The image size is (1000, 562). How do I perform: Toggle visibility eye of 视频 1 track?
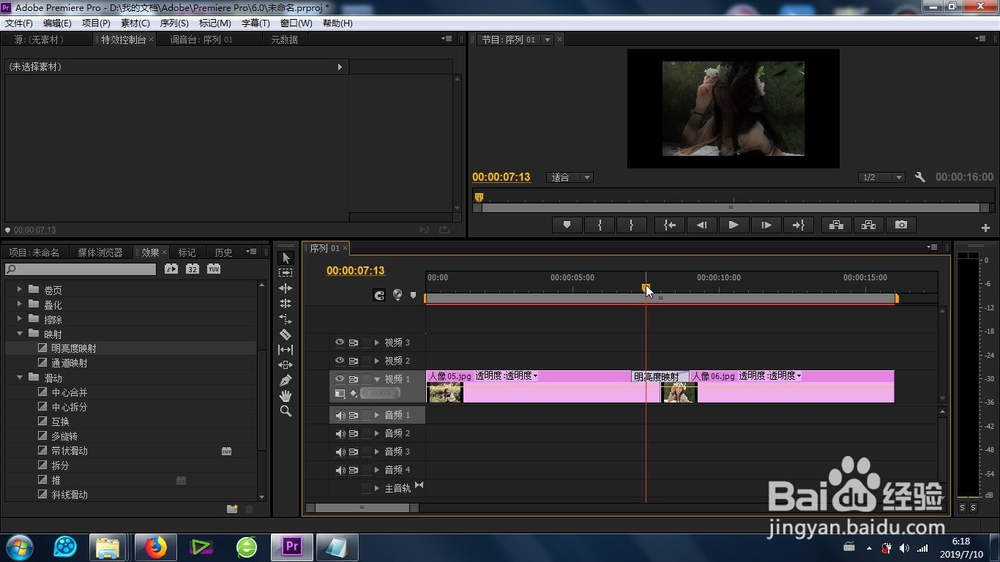[x=339, y=379]
